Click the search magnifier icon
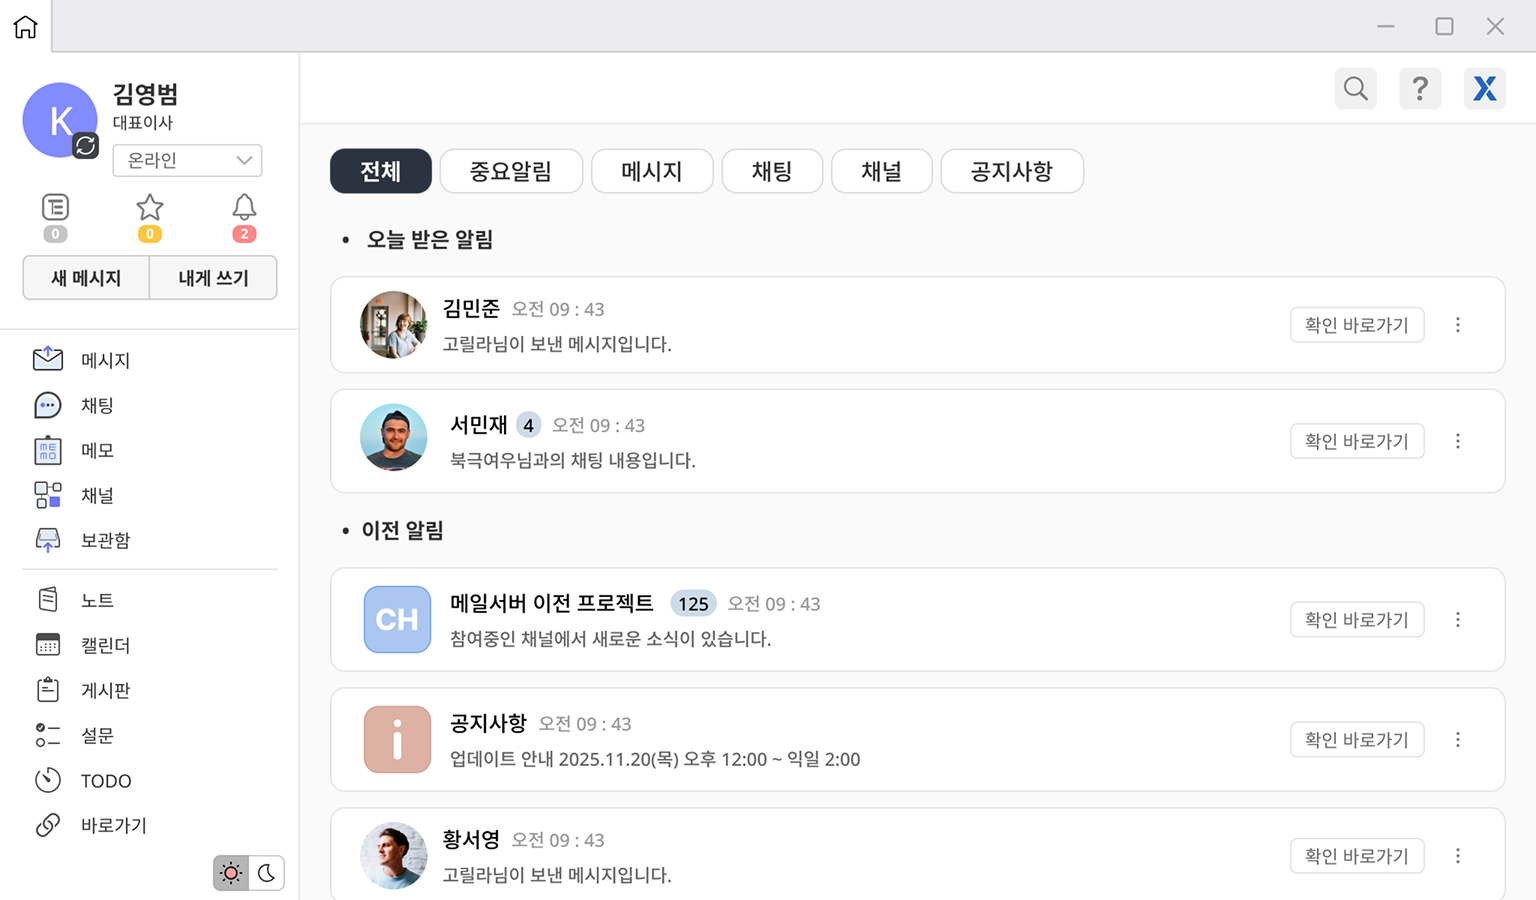Viewport: 1536px width, 900px height. pyautogui.click(x=1355, y=88)
